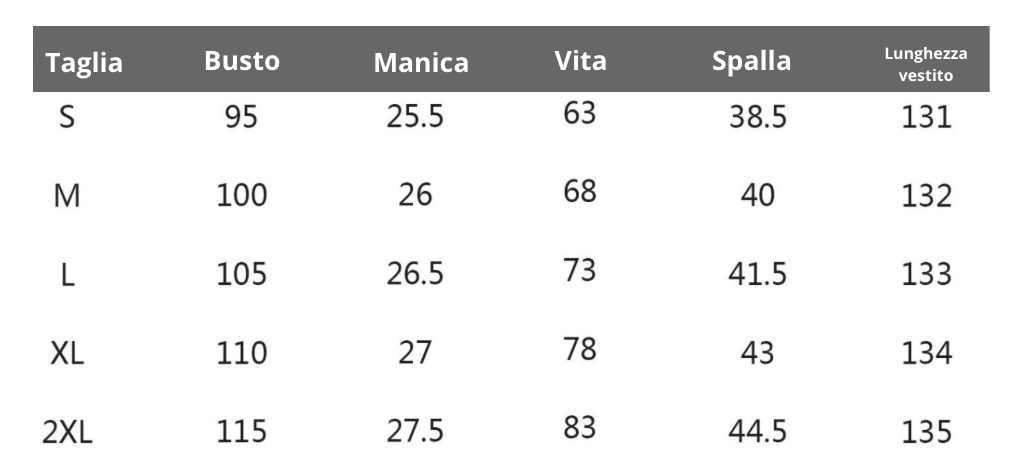Click the Busto value 110
The width and height of the screenshot is (1015, 451).
[242, 353]
